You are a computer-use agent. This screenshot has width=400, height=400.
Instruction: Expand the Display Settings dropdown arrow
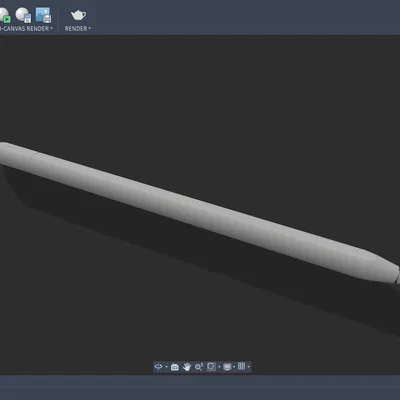[x=234, y=367]
